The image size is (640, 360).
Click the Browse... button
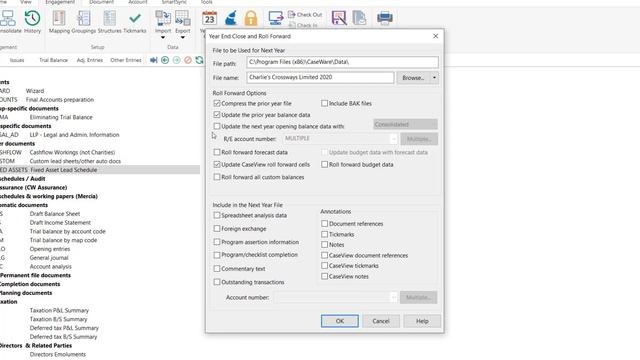(x=413, y=78)
